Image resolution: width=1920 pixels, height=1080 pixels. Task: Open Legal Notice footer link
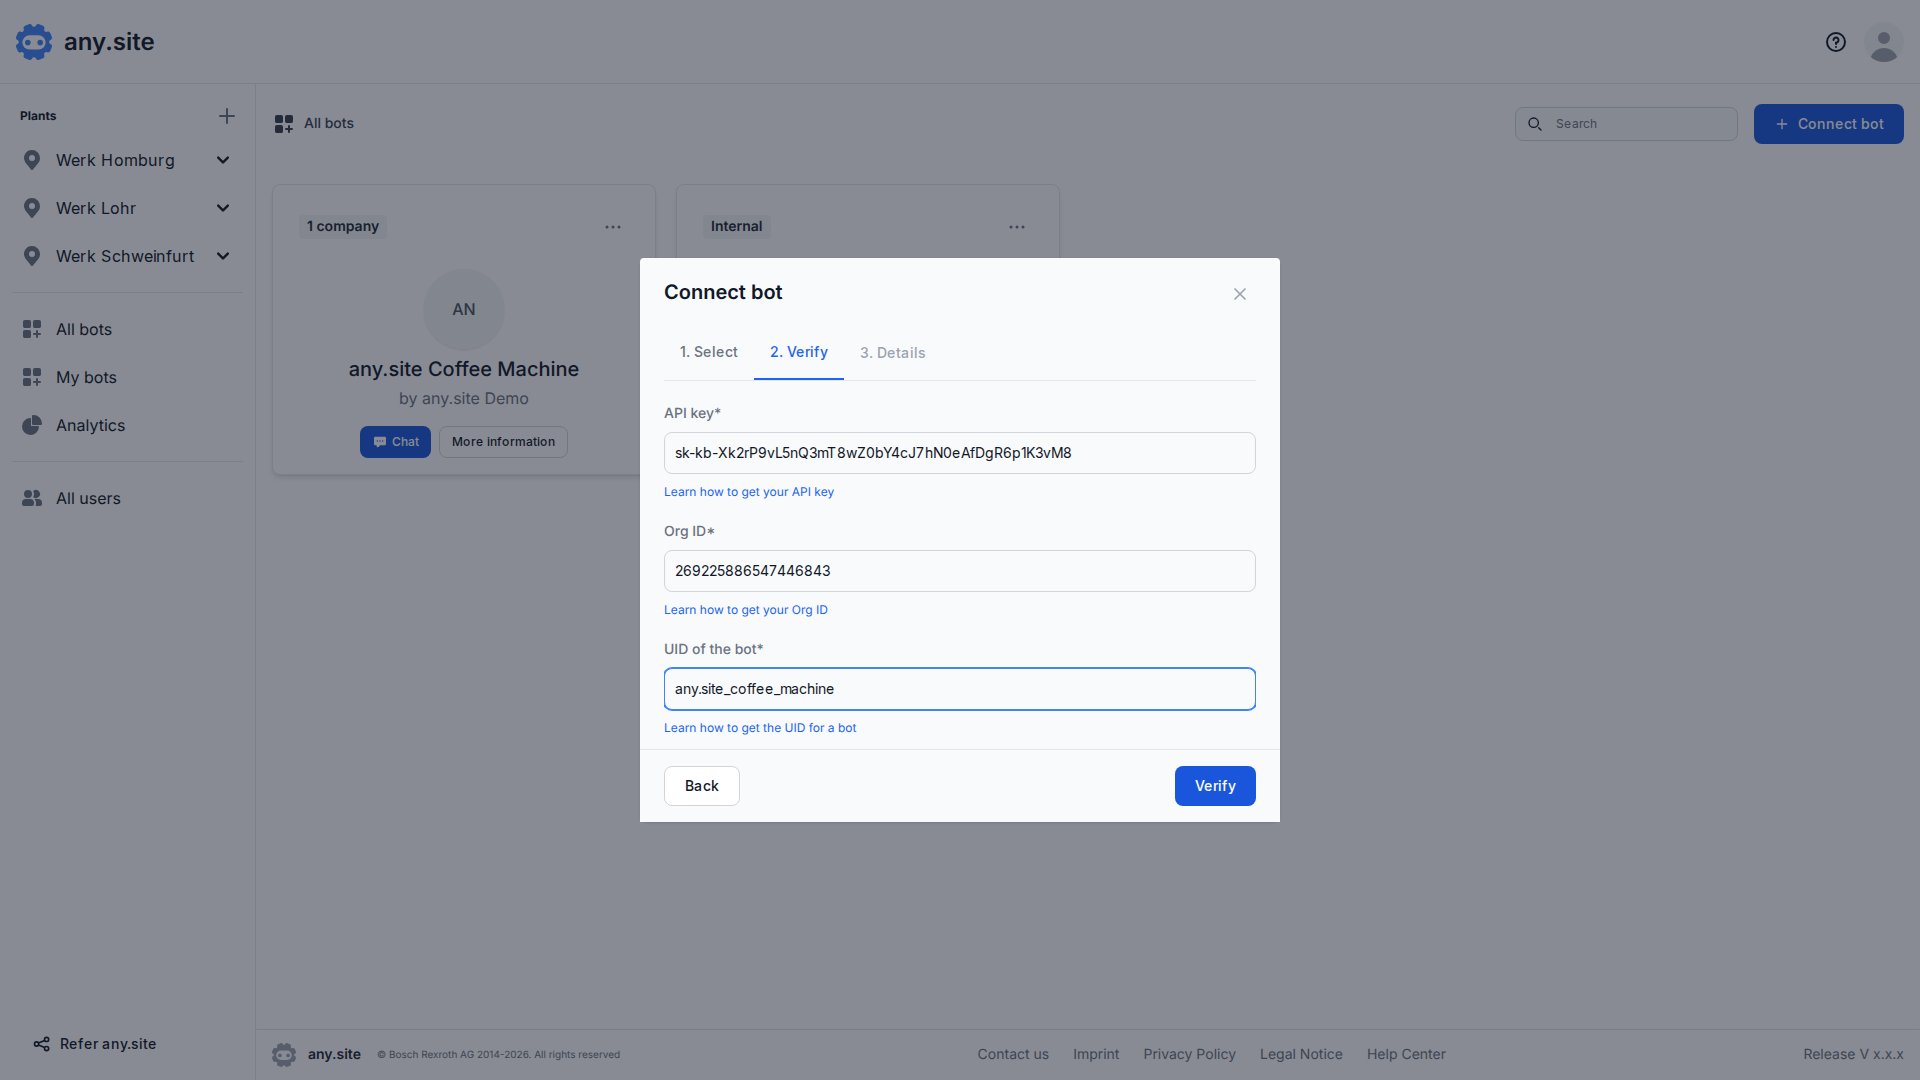[1301, 1054]
